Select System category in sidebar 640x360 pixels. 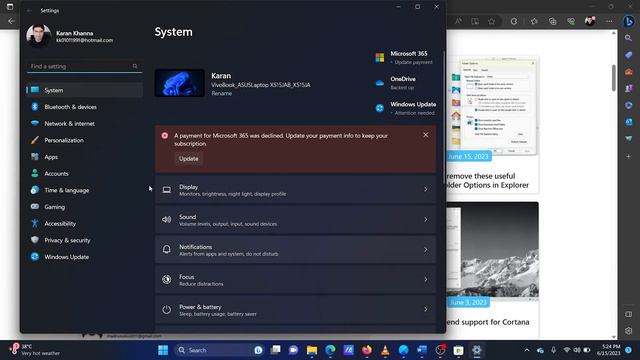point(84,90)
